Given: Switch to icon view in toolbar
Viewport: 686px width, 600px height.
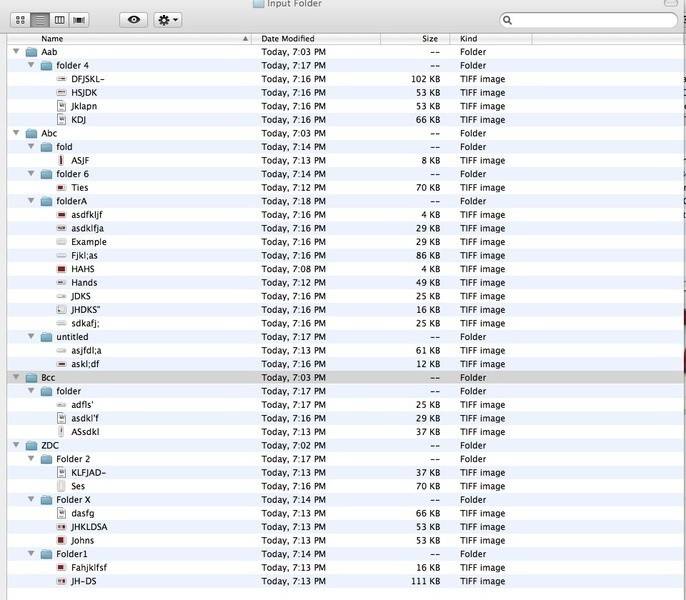Looking at the screenshot, I should [x=20, y=20].
